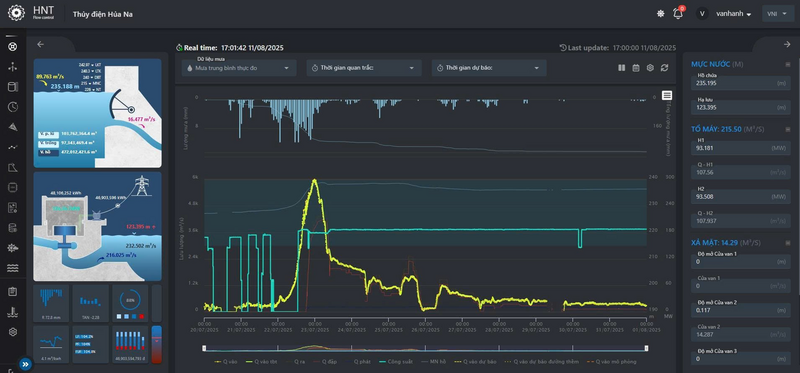The width and height of the screenshot is (800, 373).
Task: Open the clock history icon in sidebar
Action: pos(13,107)
